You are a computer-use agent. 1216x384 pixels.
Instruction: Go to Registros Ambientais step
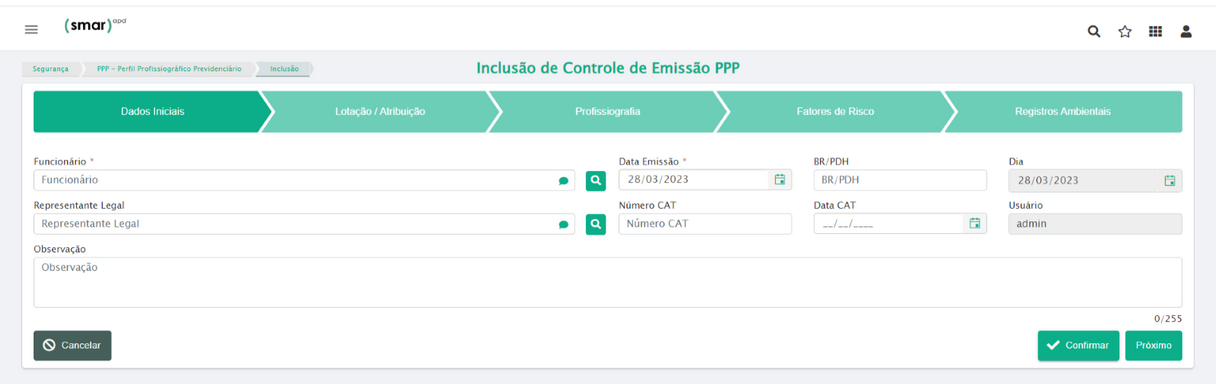1062,112
